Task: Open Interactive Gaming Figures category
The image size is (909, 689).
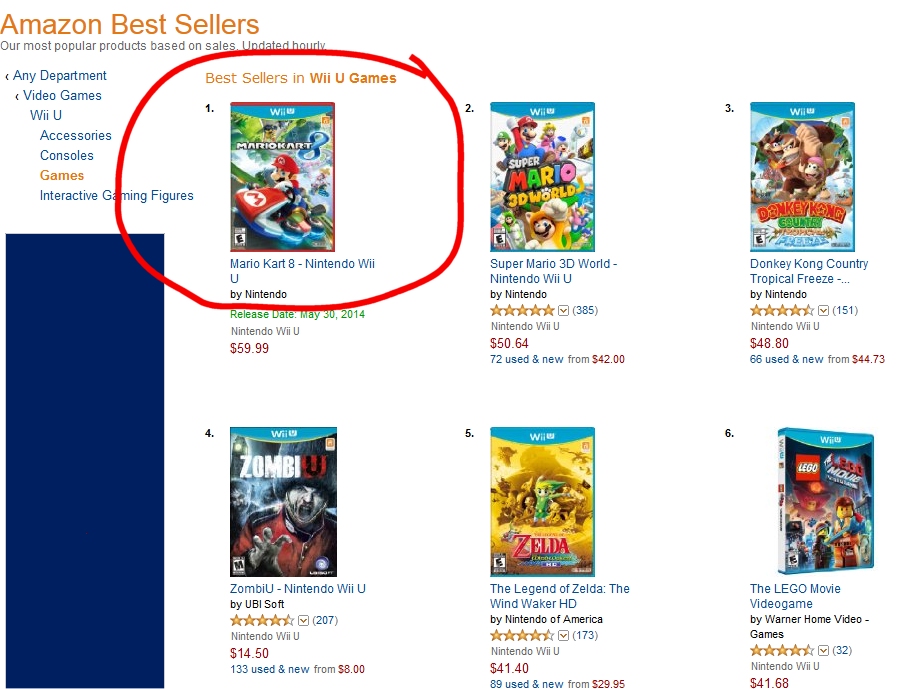Action: click(117, 196)
